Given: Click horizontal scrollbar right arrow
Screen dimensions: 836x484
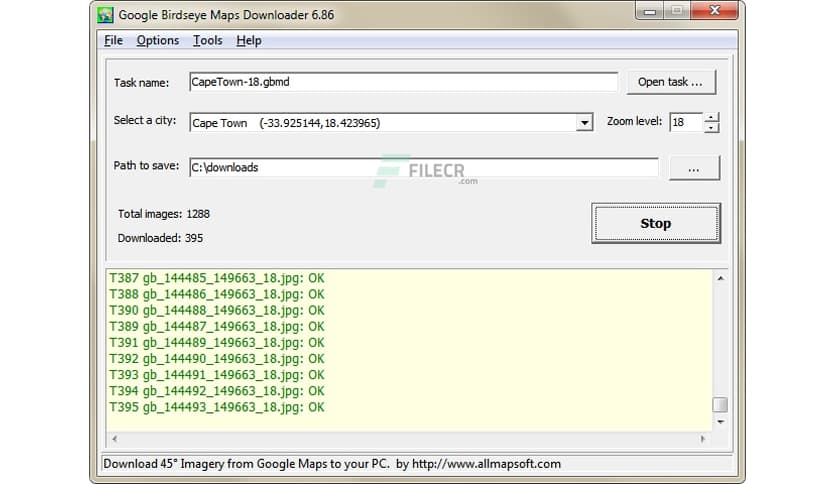Looking at the screenshot, I should [703, 439].
